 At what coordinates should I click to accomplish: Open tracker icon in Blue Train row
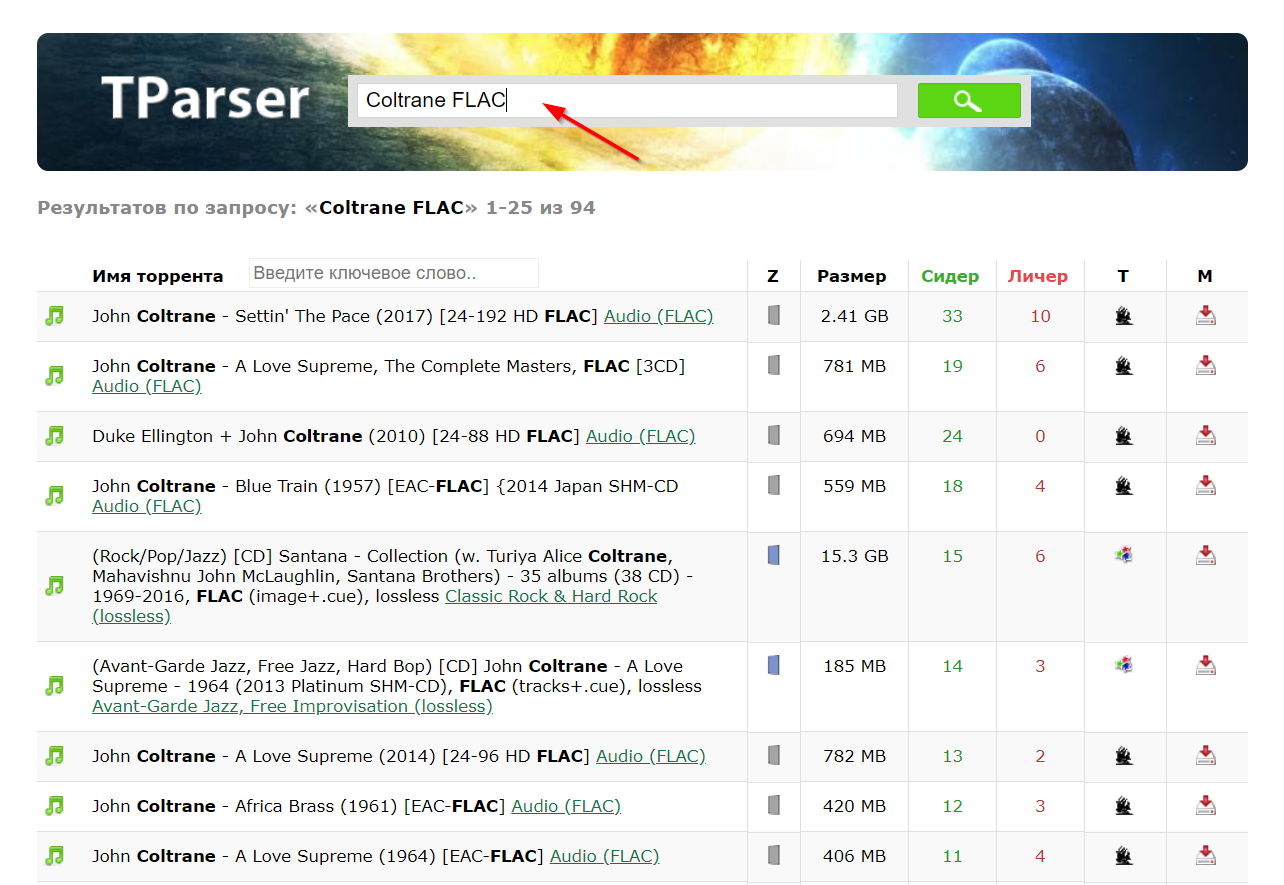1124,486
